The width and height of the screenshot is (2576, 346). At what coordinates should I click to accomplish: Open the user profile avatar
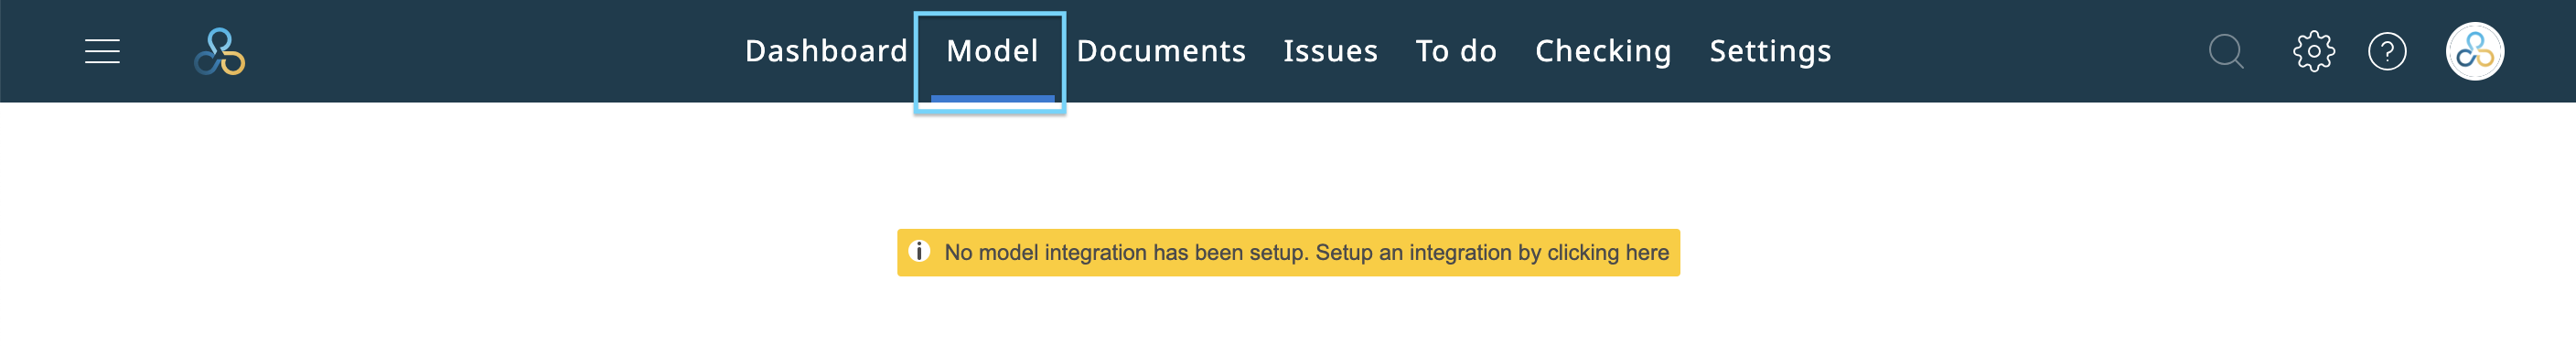tap(2475, 51)
